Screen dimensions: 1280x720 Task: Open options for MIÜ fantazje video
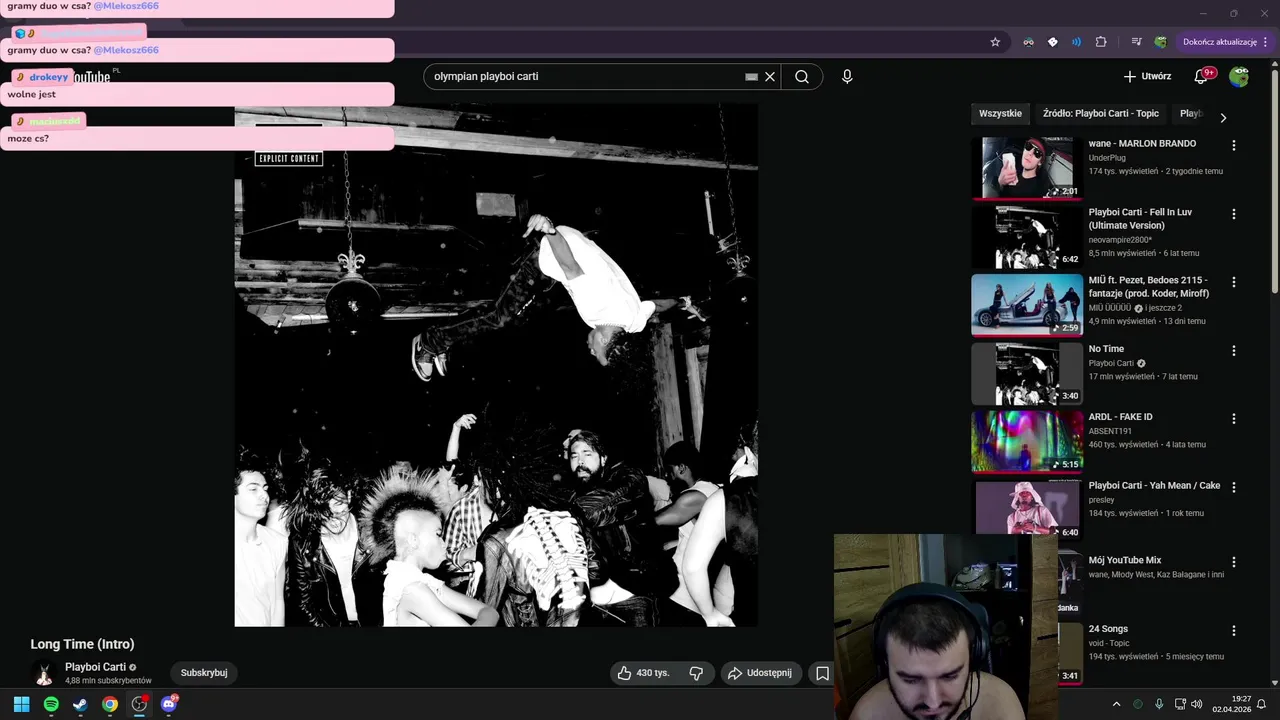point(1233,282)
